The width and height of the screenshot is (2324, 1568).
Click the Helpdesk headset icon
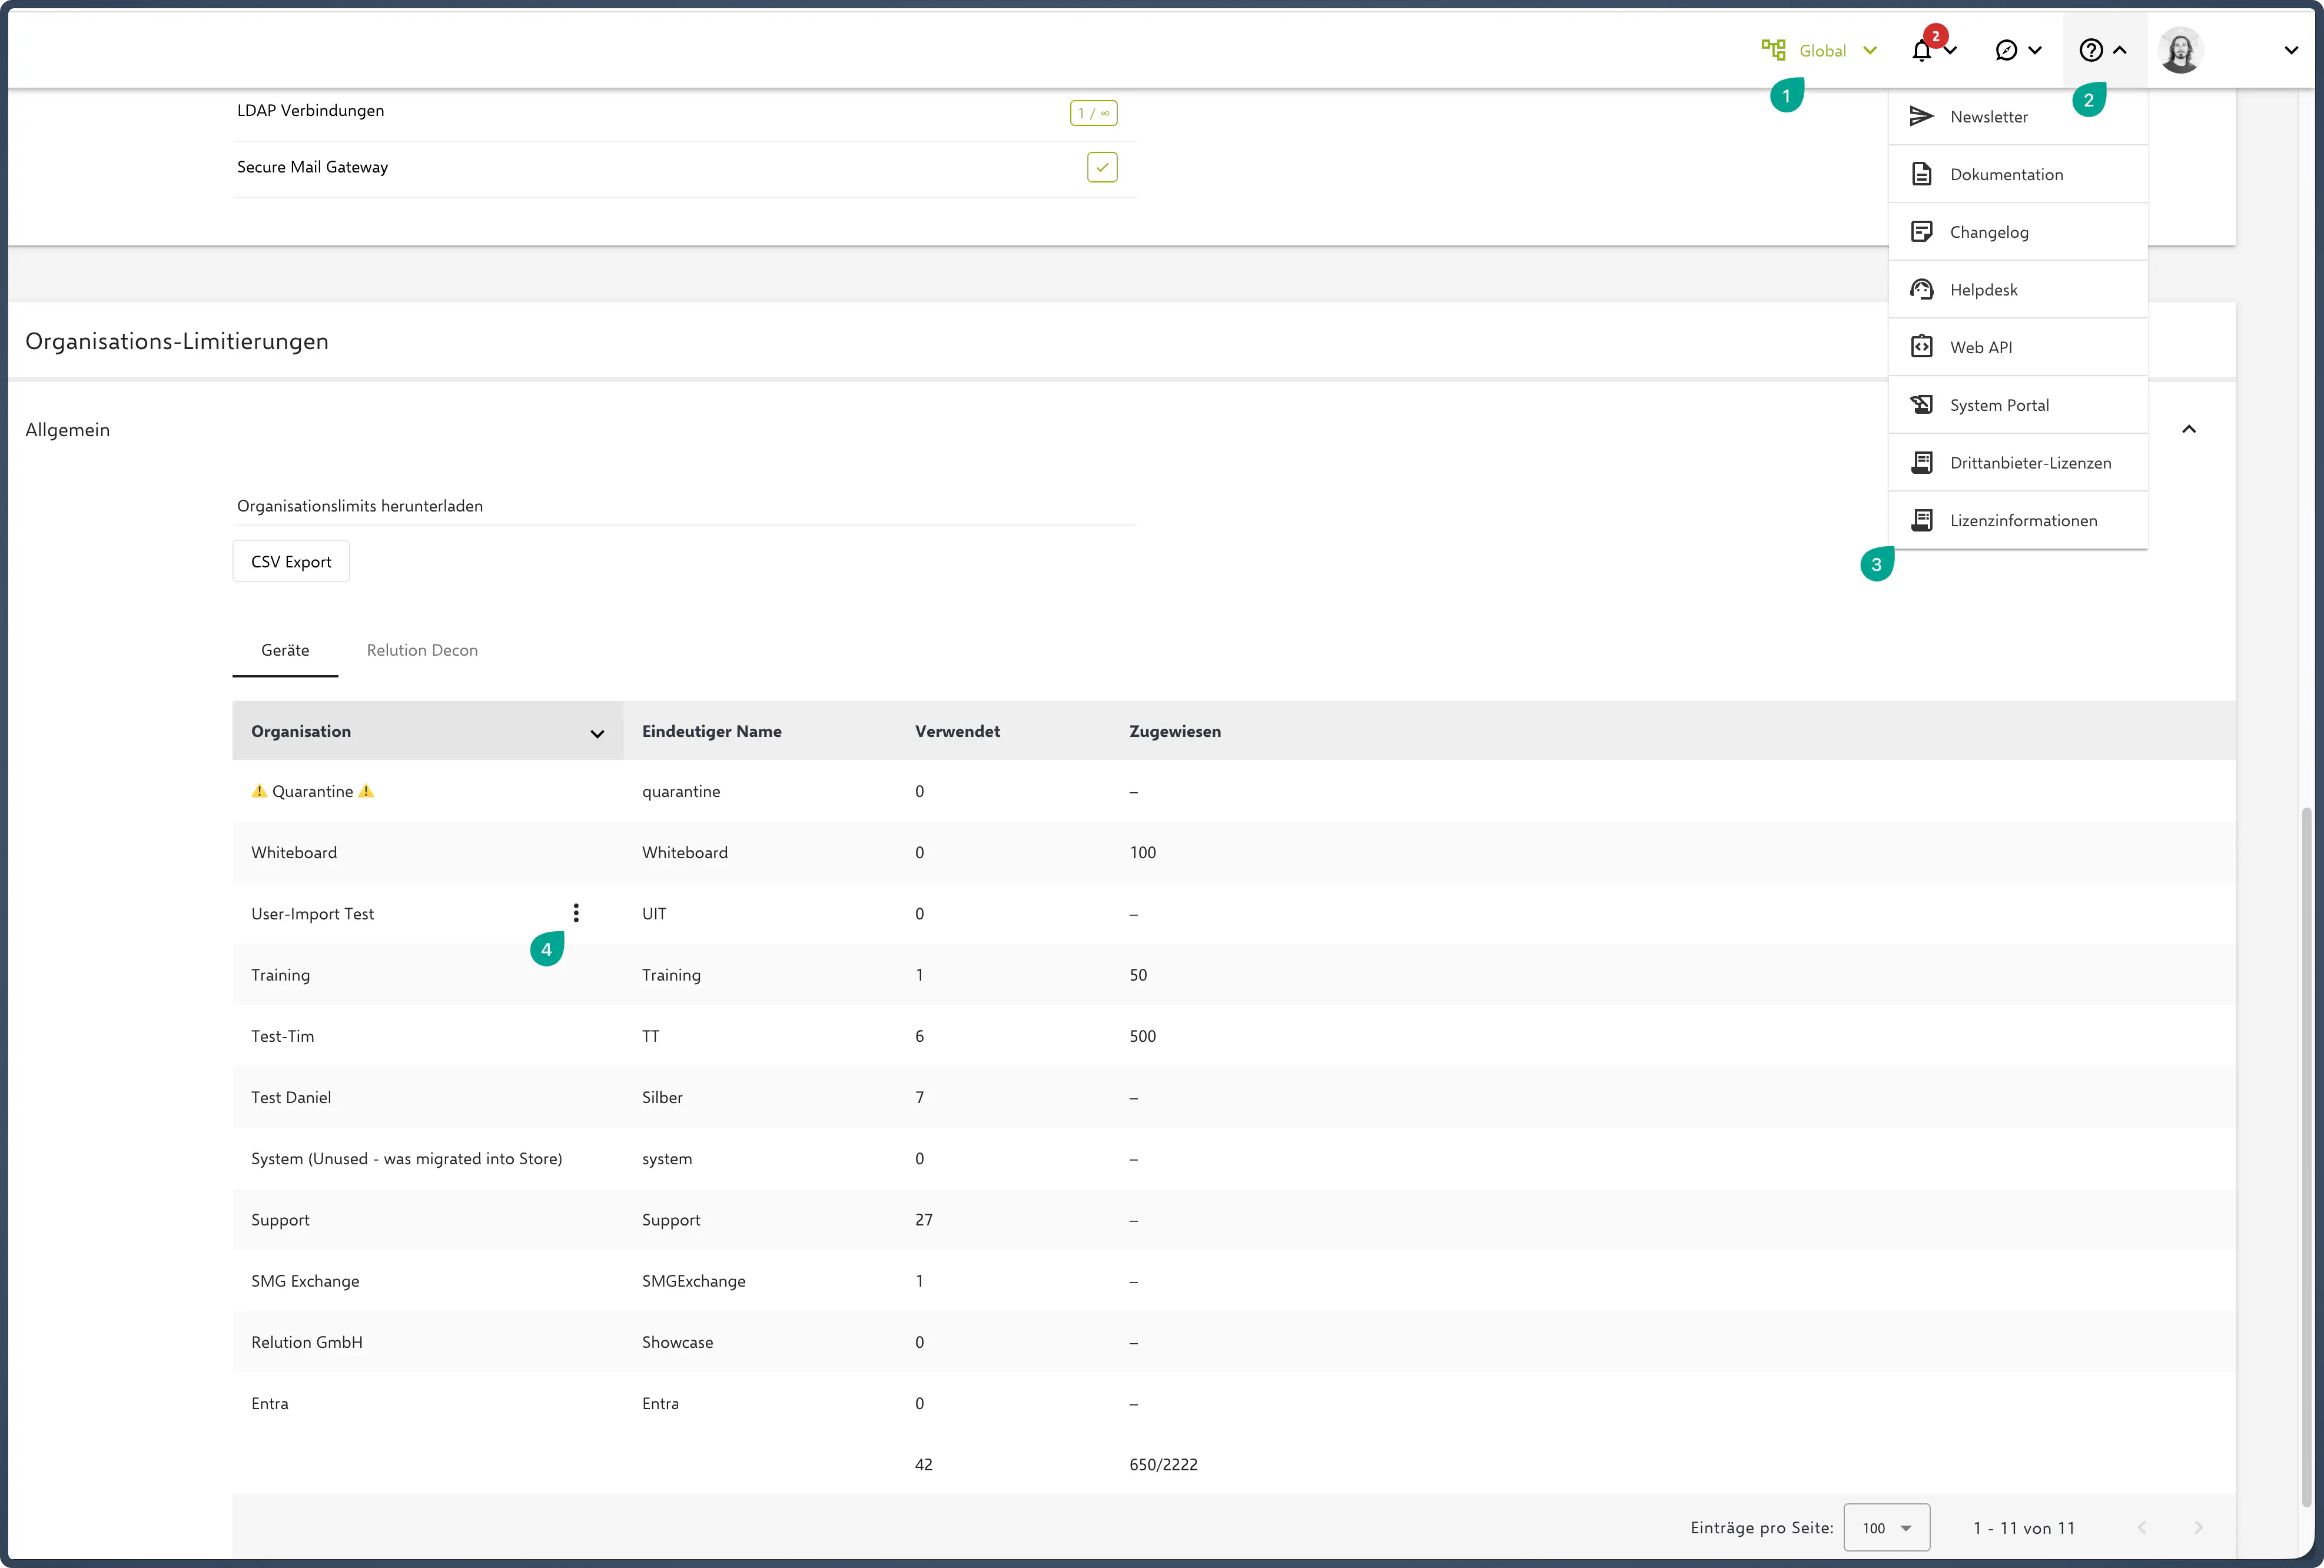(1921, 290)
